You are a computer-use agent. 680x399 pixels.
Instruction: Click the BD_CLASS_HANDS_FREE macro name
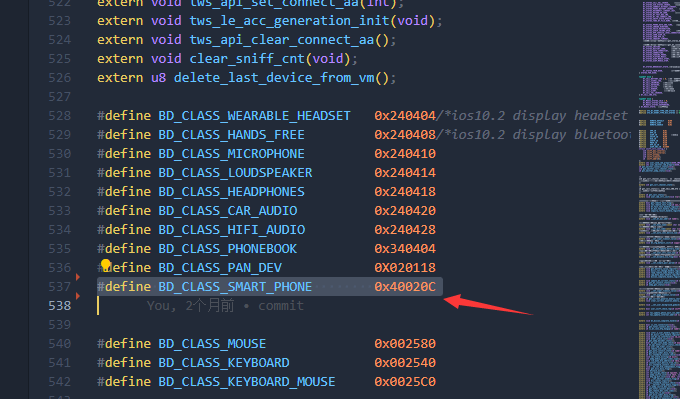[231, 135]
